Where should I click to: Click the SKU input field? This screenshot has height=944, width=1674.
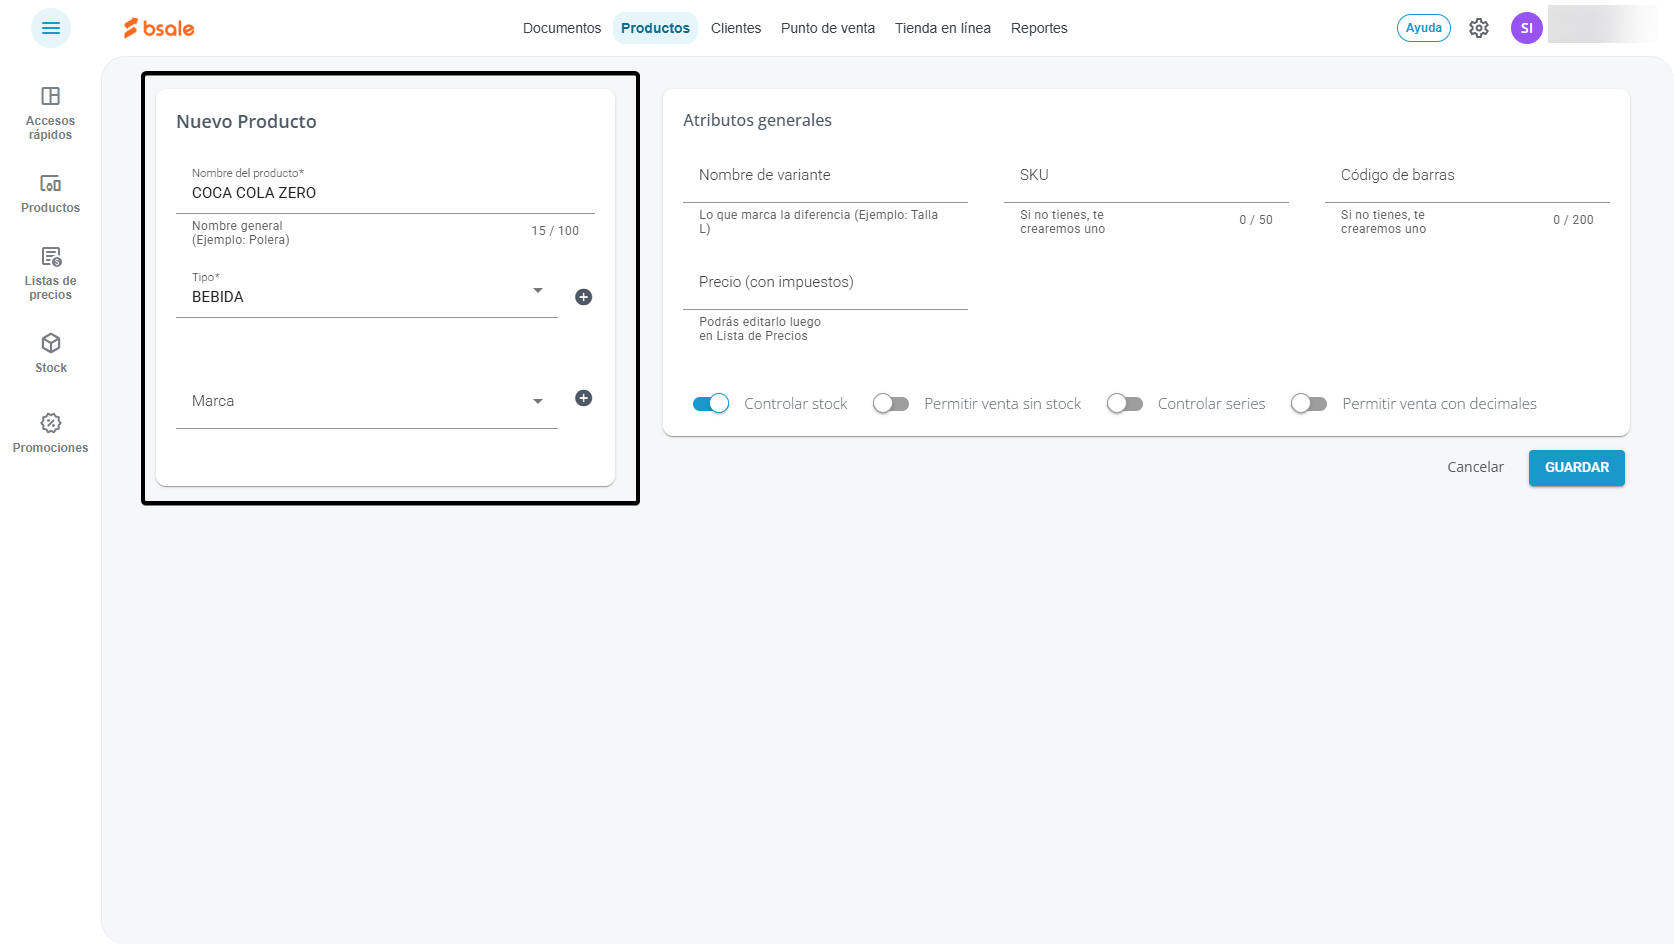coord(1146,176)
